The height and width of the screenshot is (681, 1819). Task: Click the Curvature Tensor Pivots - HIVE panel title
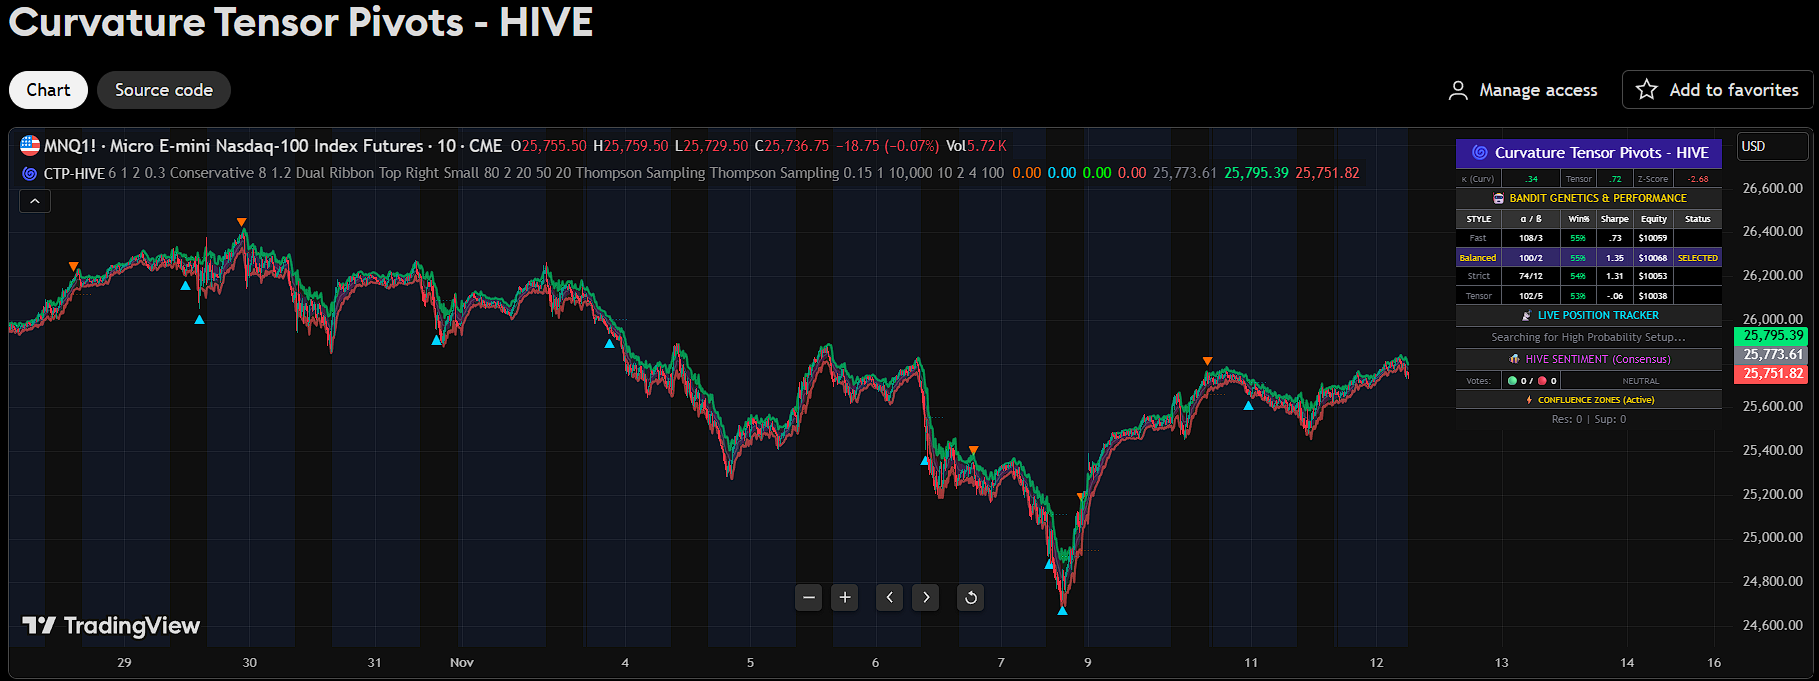point(1601,153)
